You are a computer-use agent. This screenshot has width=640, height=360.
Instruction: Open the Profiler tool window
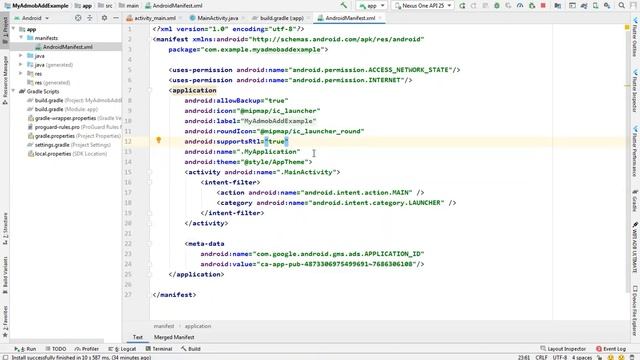coord(87,349)
